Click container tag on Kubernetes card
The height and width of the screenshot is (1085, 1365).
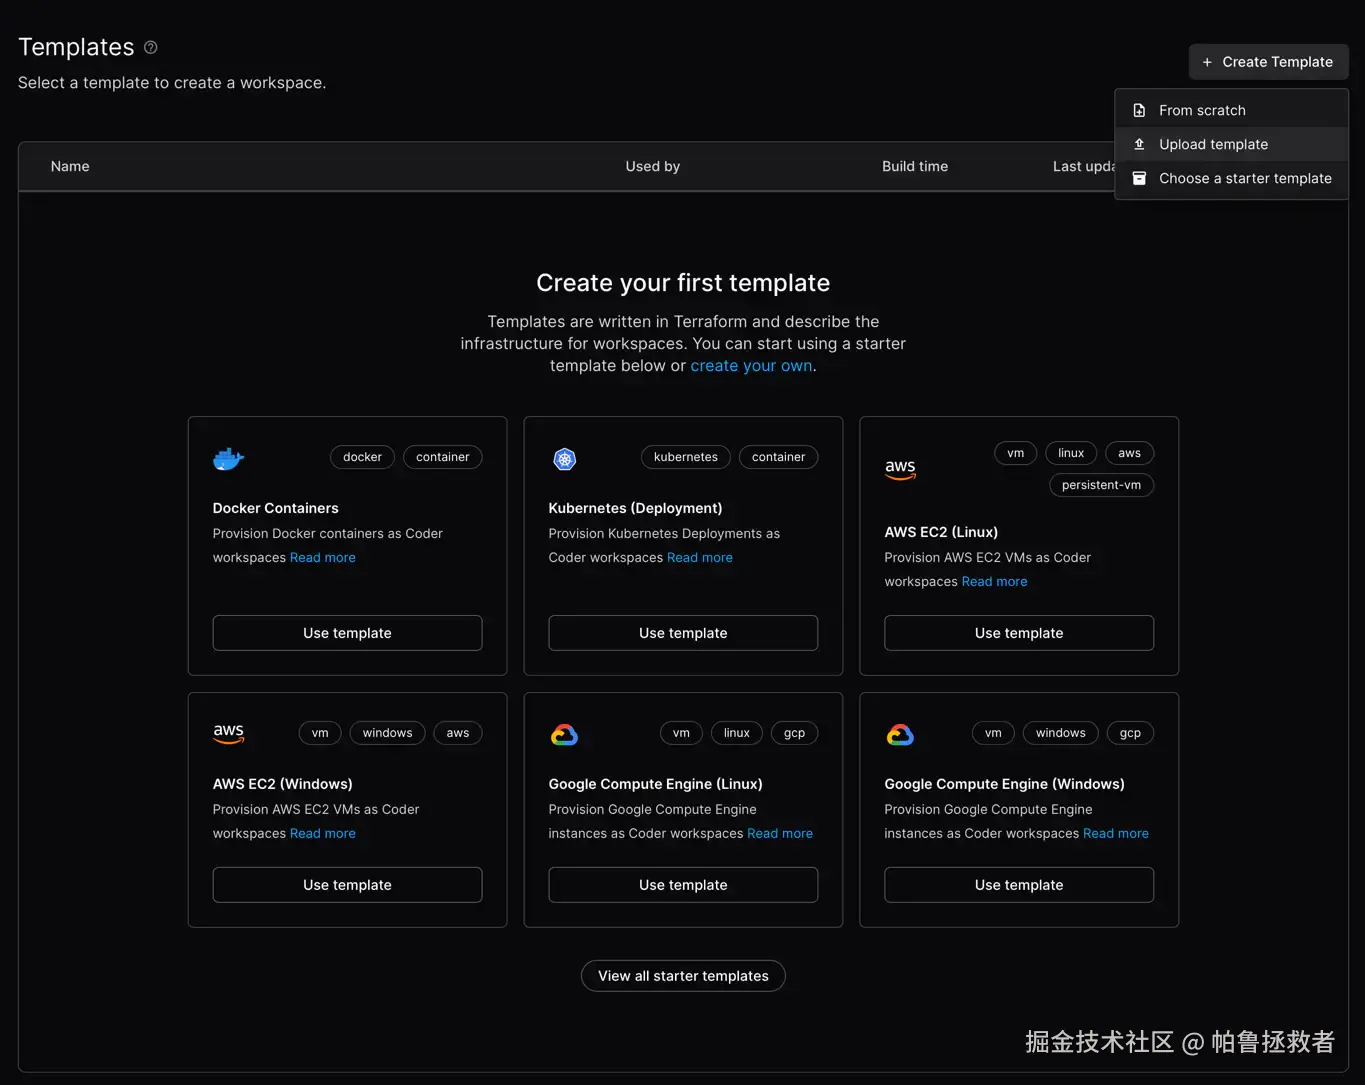(779, 457)
